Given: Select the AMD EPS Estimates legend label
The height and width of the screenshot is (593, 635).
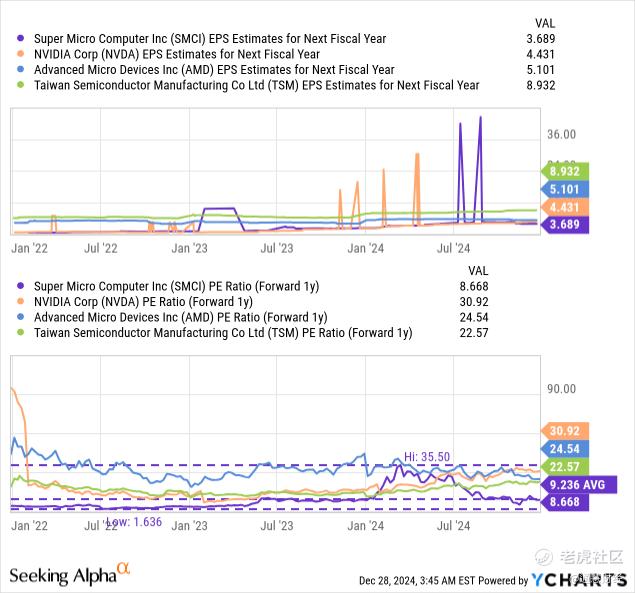Looking at the screenshot, I should point(214,70).
